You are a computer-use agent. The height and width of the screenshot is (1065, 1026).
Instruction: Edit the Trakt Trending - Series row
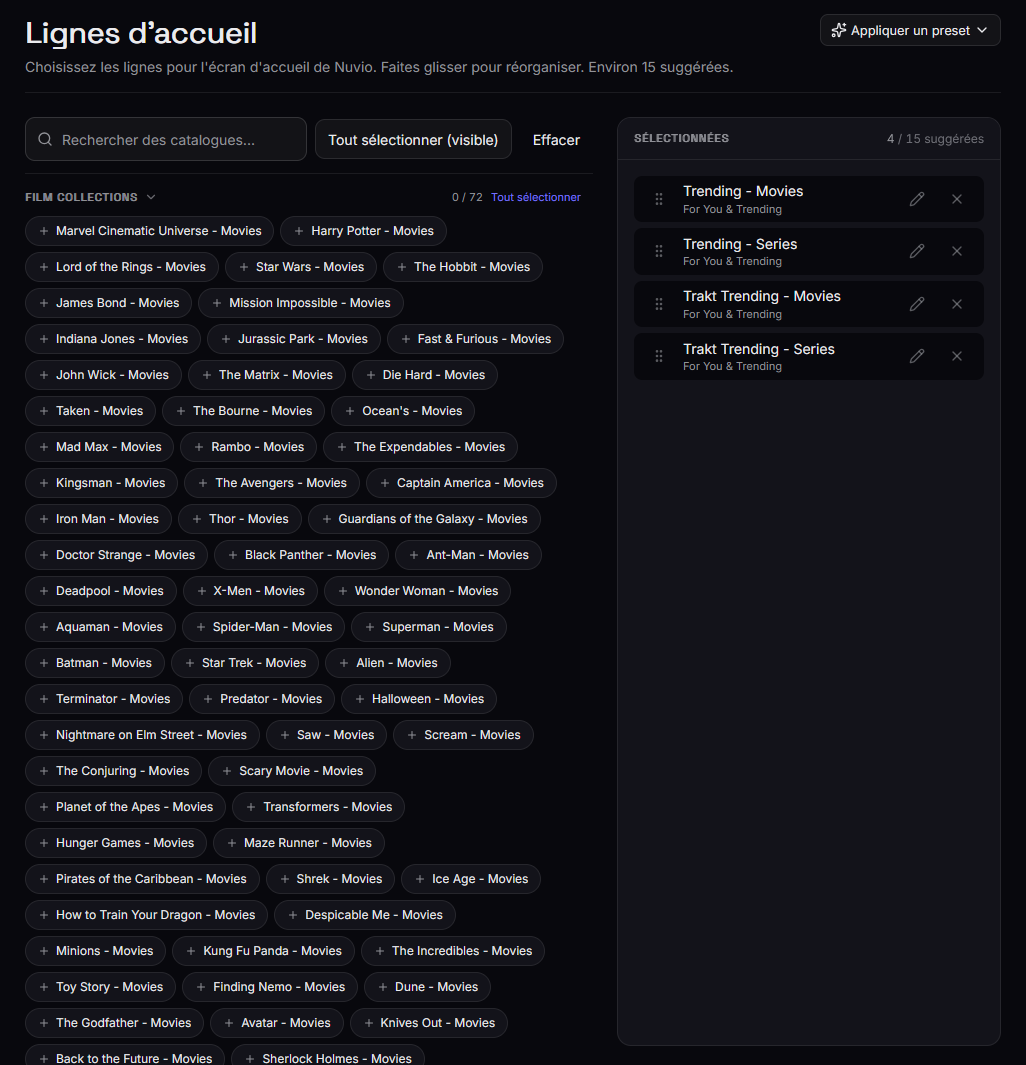tap(917, 356)
